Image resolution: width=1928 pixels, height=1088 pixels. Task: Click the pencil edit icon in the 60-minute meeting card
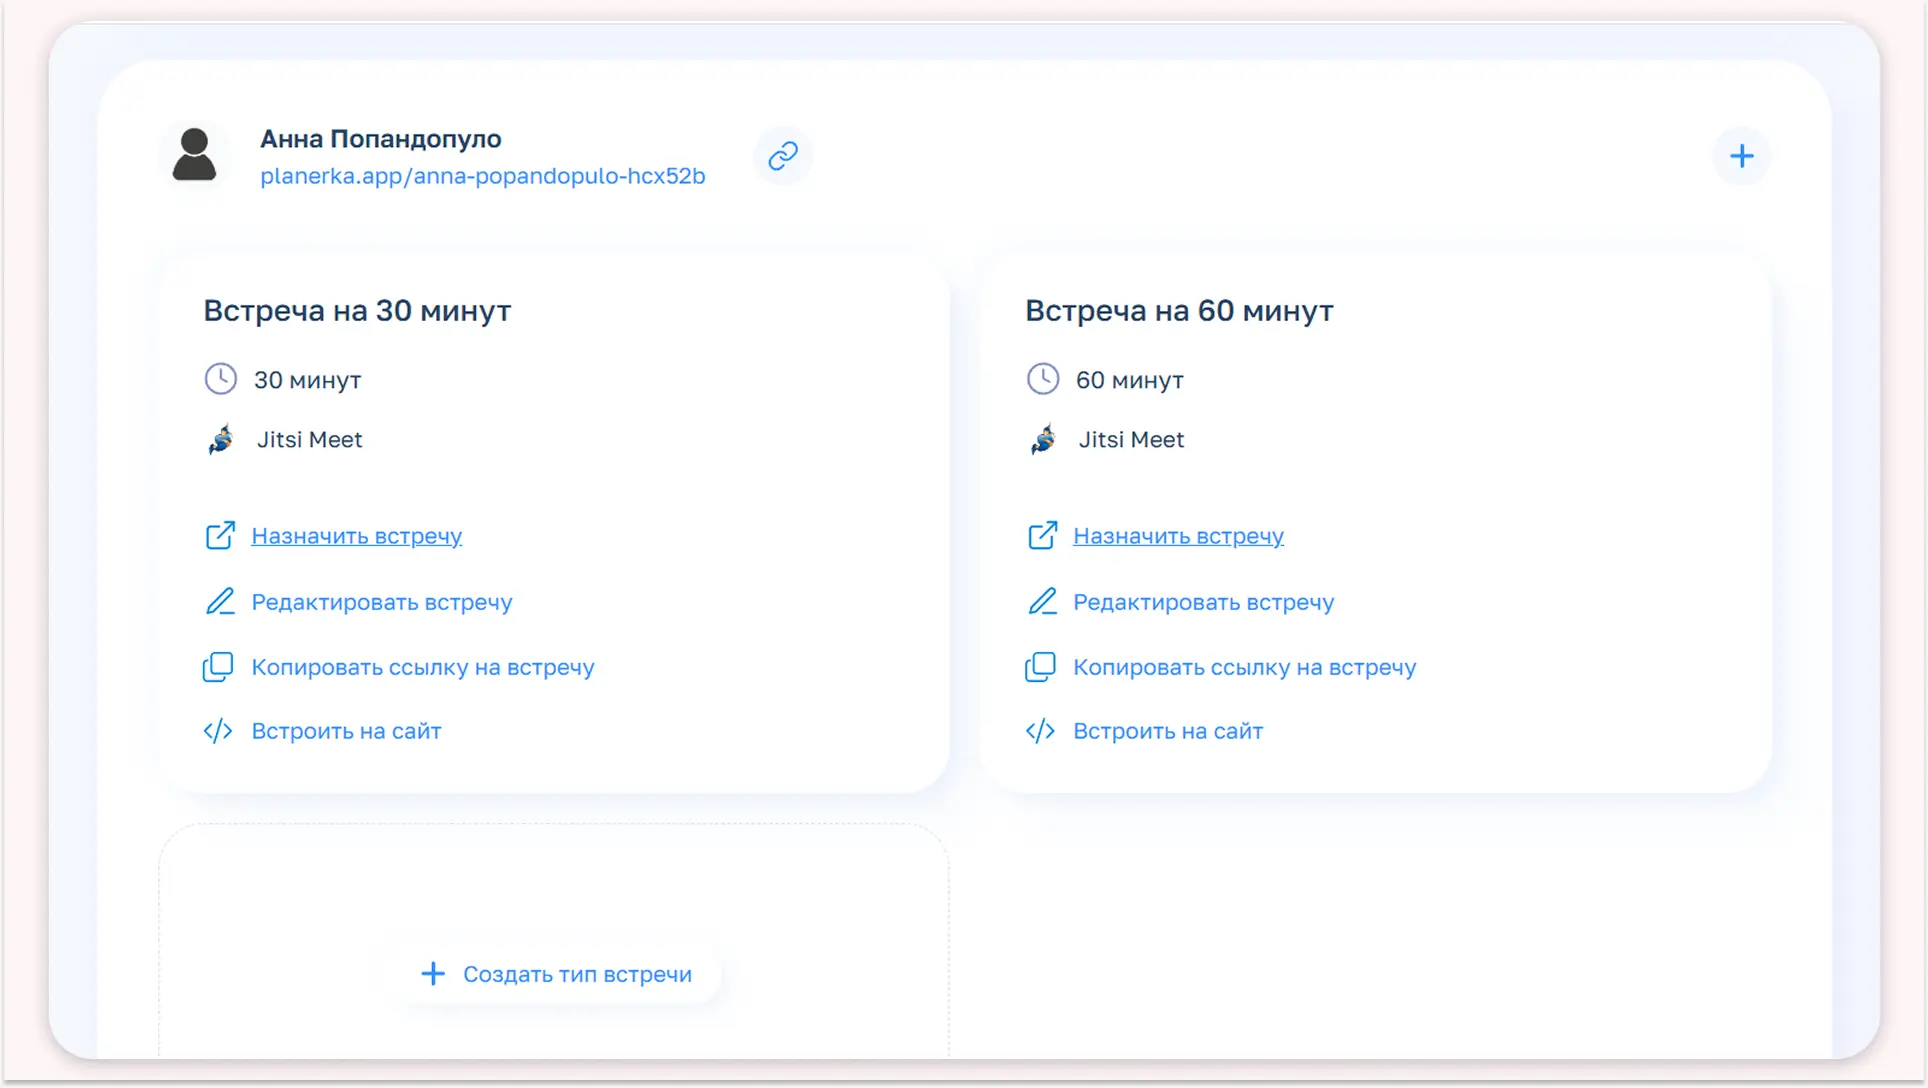tap(1042, 602)
